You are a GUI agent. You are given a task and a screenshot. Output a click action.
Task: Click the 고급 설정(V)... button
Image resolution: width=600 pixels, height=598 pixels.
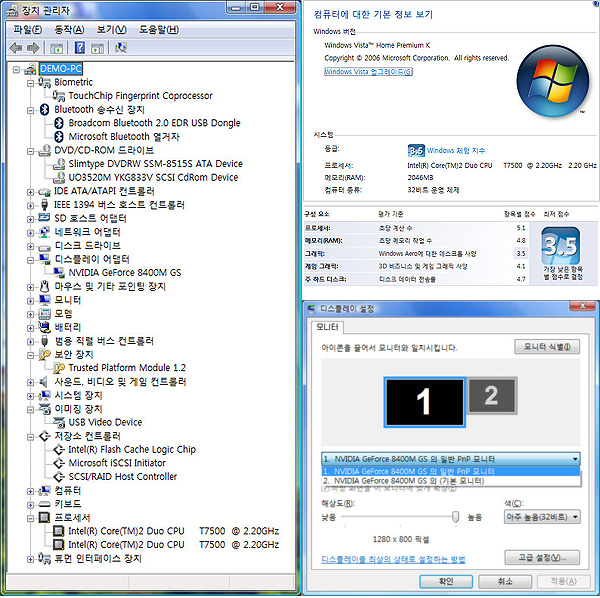542,558
